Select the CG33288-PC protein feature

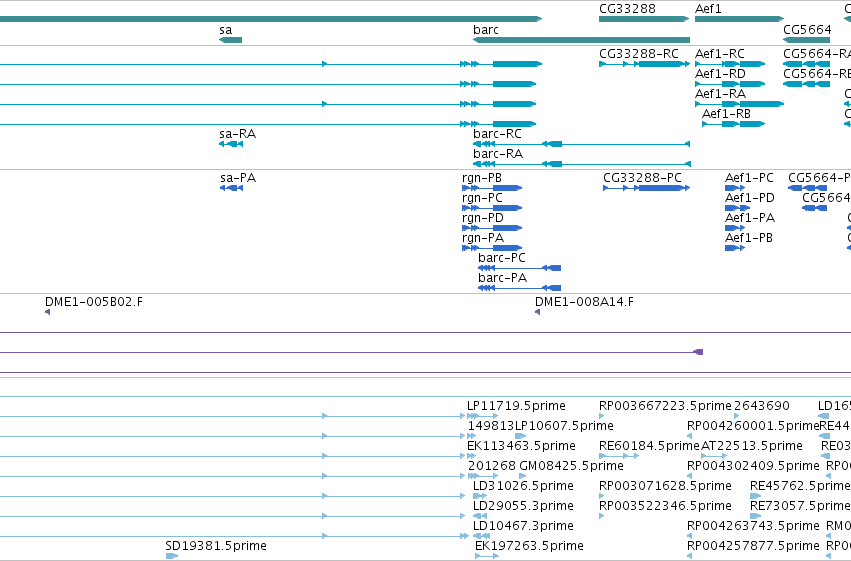(x=646, y=188)
